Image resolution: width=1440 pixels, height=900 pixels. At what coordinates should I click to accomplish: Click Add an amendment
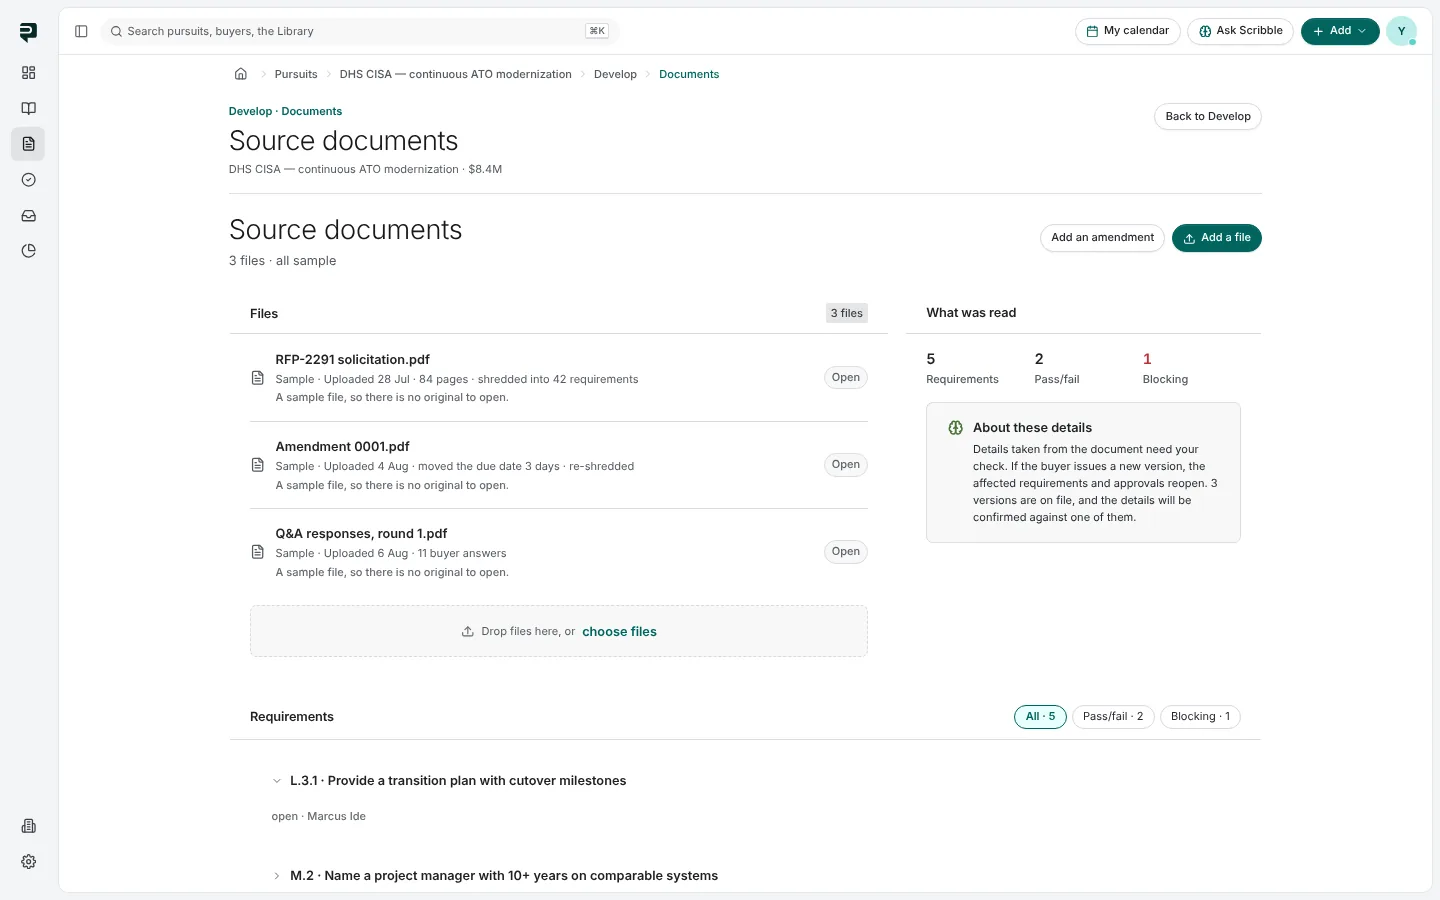point(1102,238)
